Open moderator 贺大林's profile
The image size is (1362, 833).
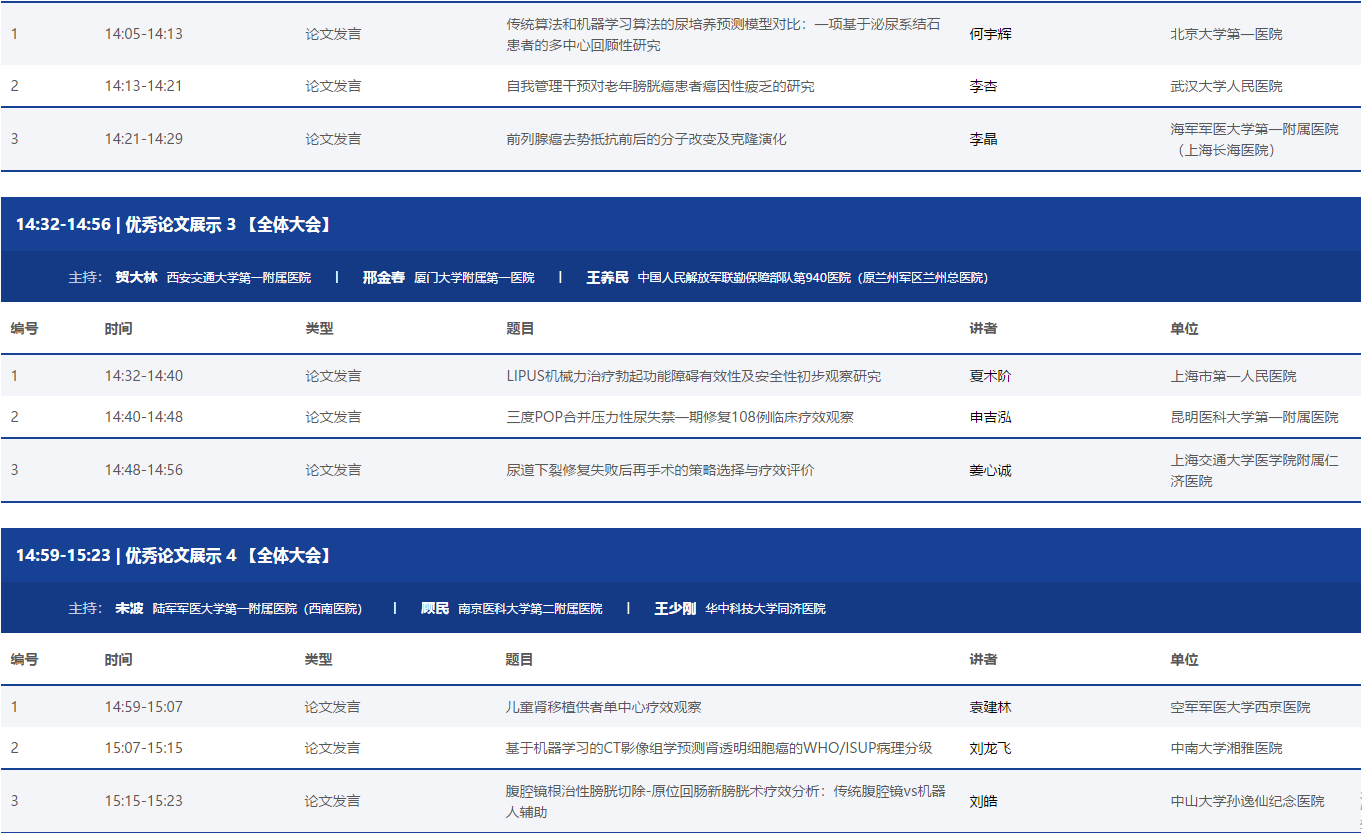(136, 278)
